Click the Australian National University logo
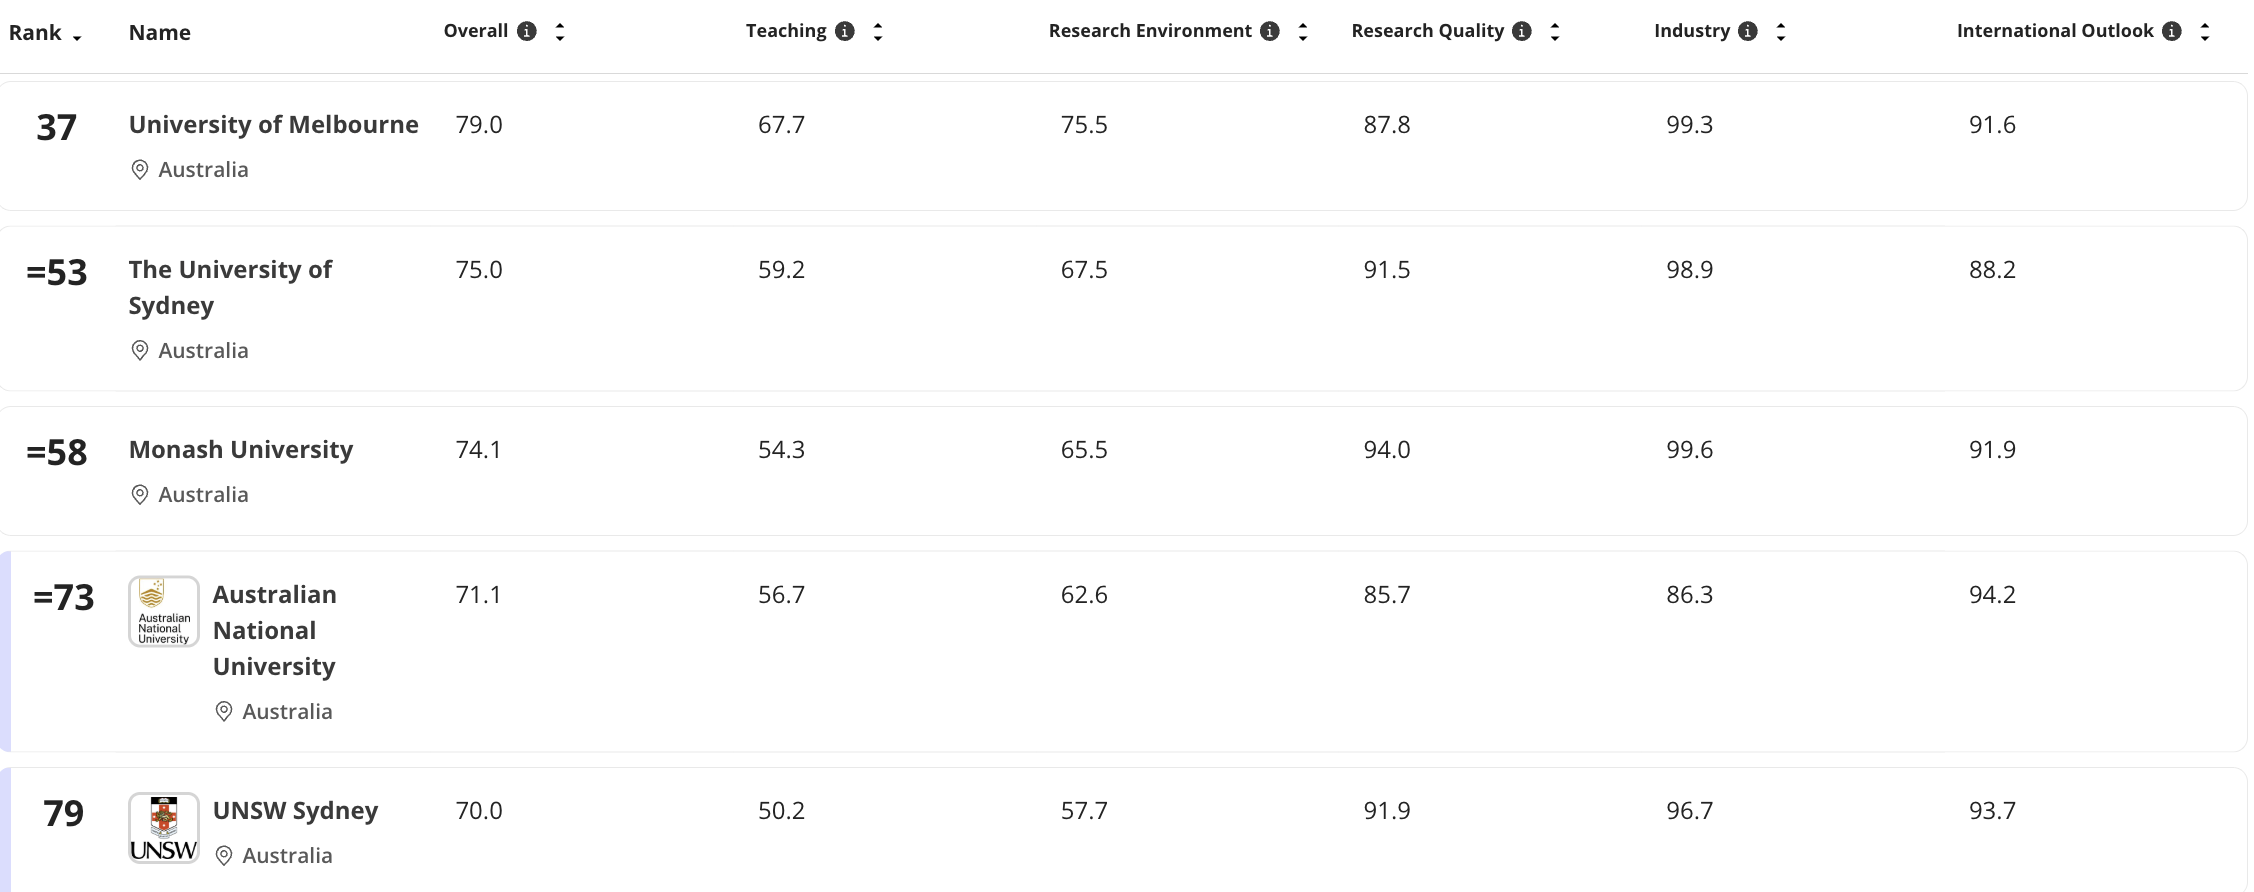2254x892 pixels. [x=164, y=612]
